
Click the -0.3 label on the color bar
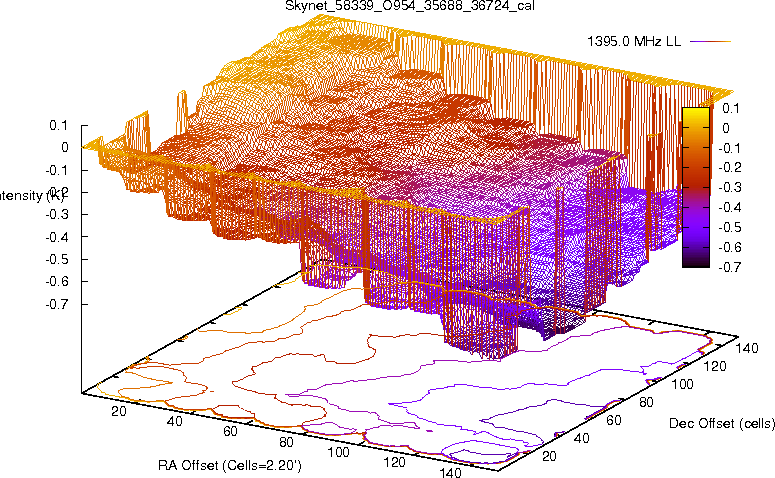[730, 187]
